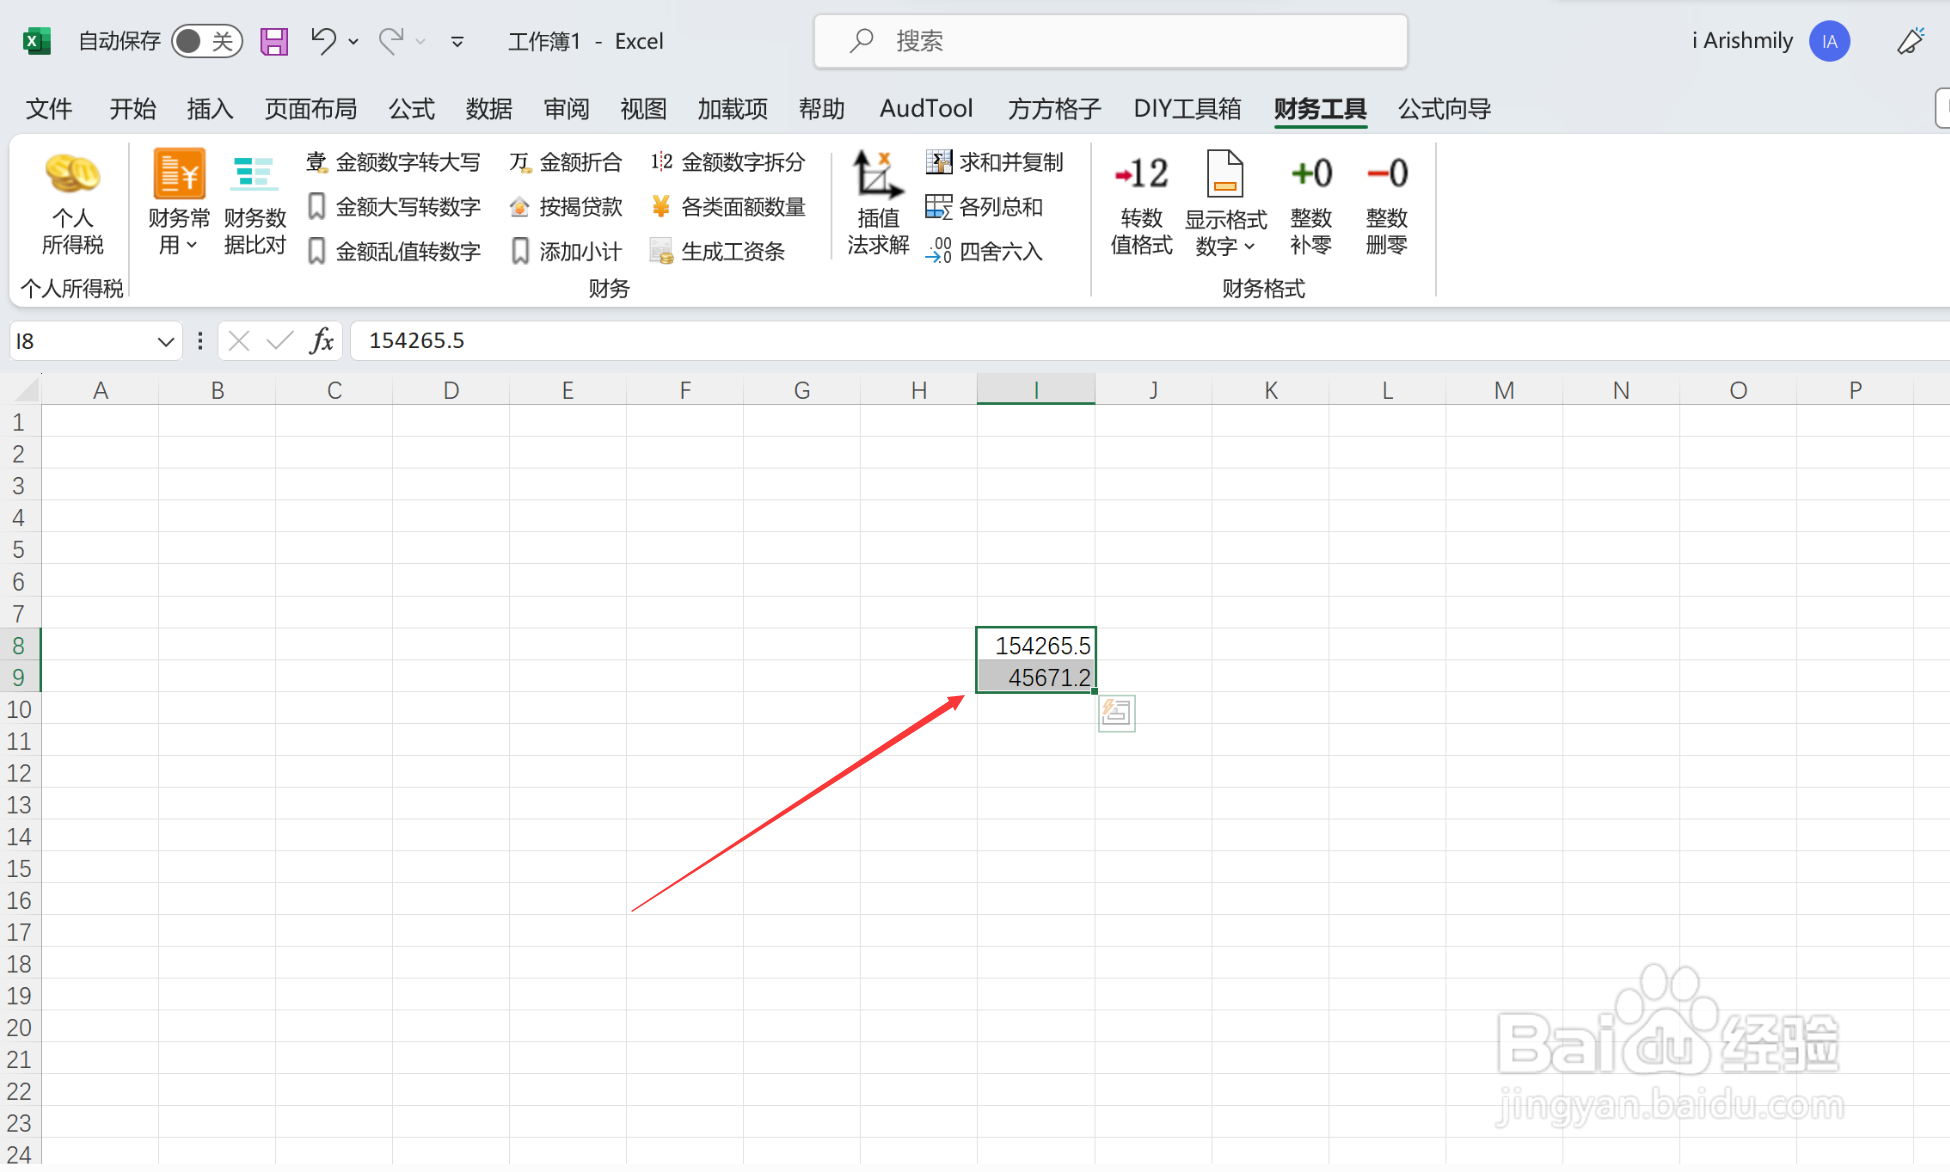Open the Quick Analysis button below the selection
This screenshot has height=1172, width=1950.
(1116, 713)
